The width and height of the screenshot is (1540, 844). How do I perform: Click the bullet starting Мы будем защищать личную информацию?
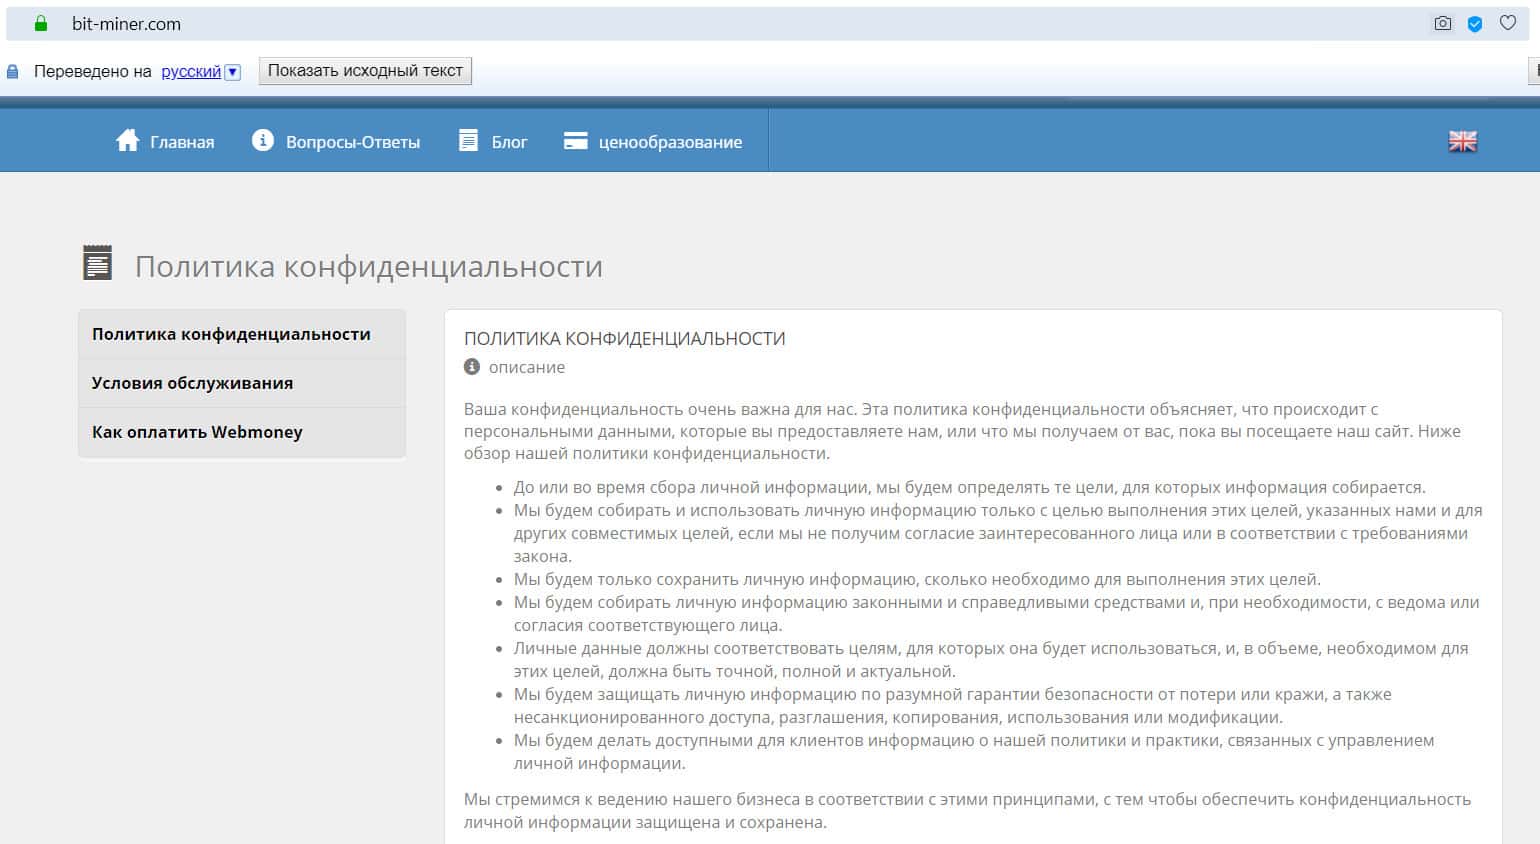pyautogui.click(x=953, y=706)
